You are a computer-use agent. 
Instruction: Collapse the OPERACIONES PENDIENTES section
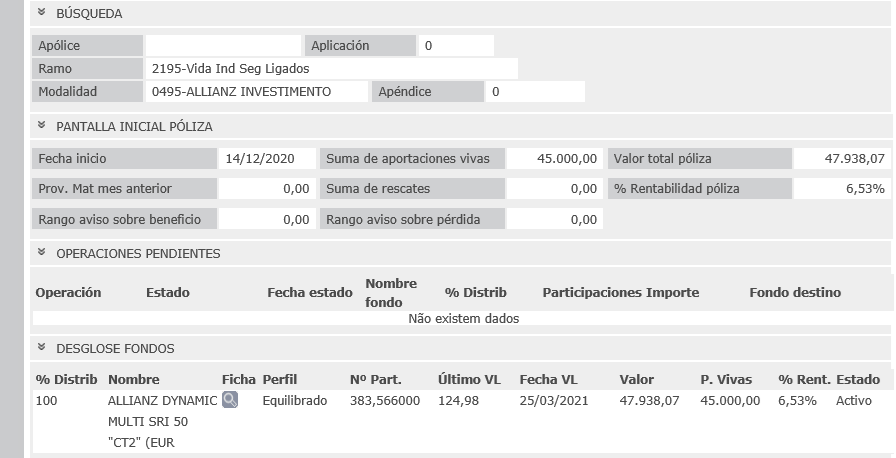(42, 253)
